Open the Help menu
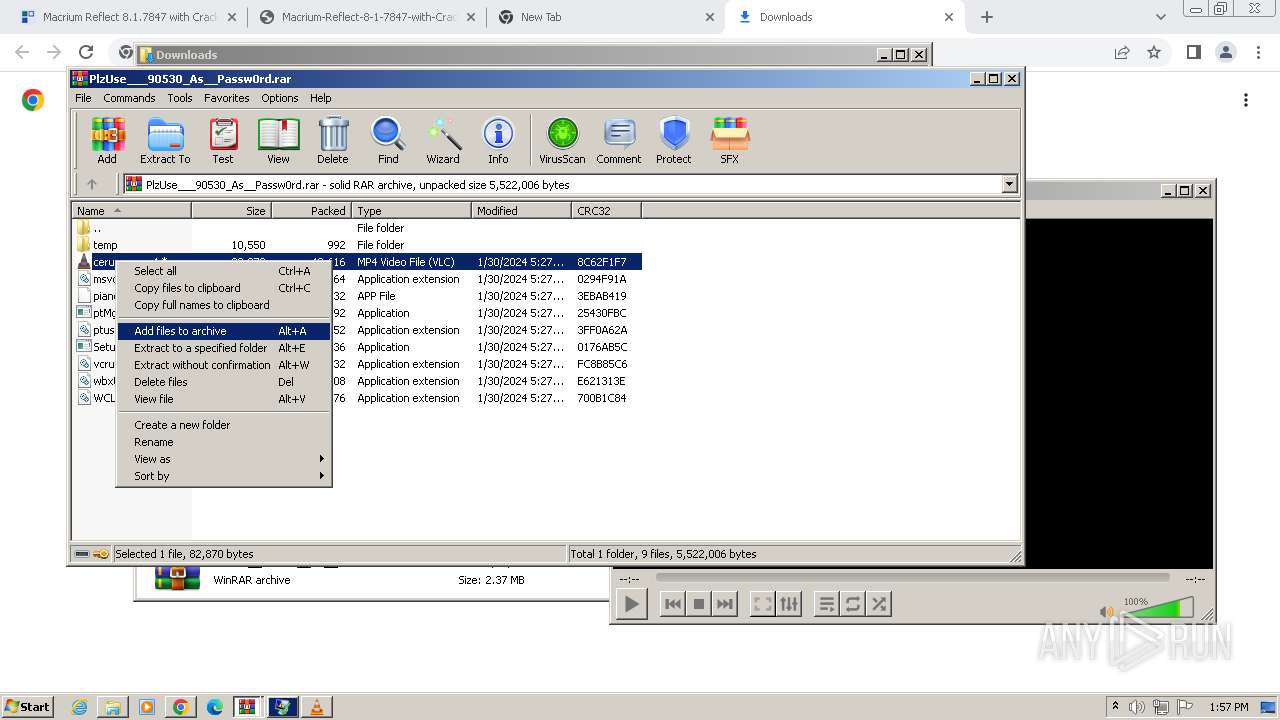 click(x=320, y=98)
